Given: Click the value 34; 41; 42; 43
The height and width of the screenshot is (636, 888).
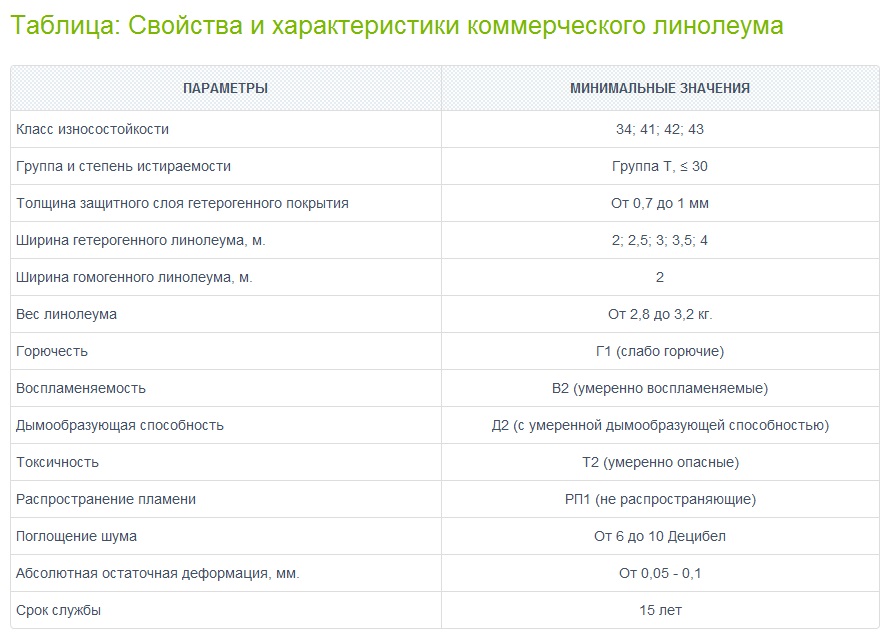Looking at the screenshot, I should 660,129.
